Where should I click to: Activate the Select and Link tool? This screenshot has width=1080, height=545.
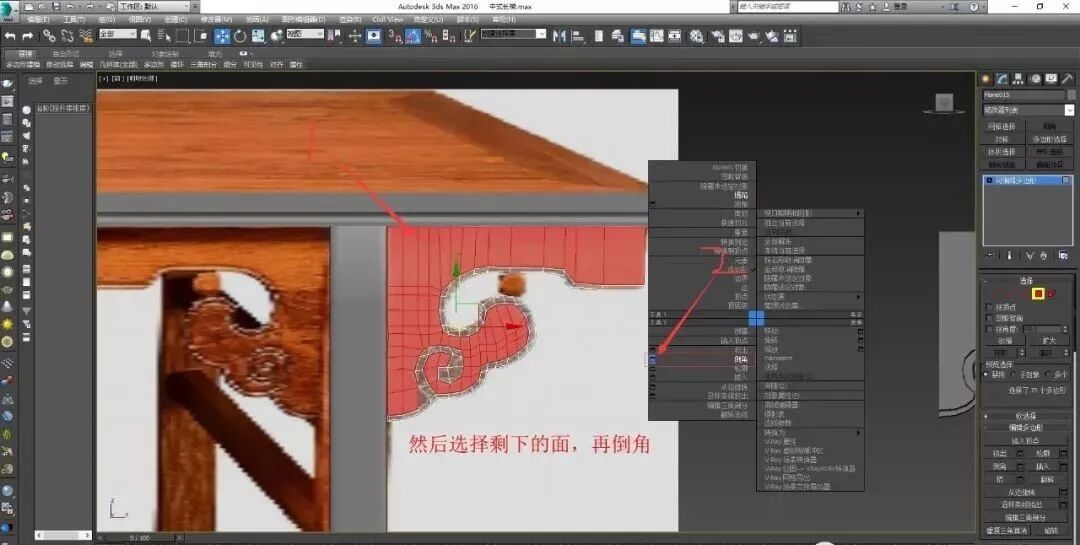(x=49, y=36)
